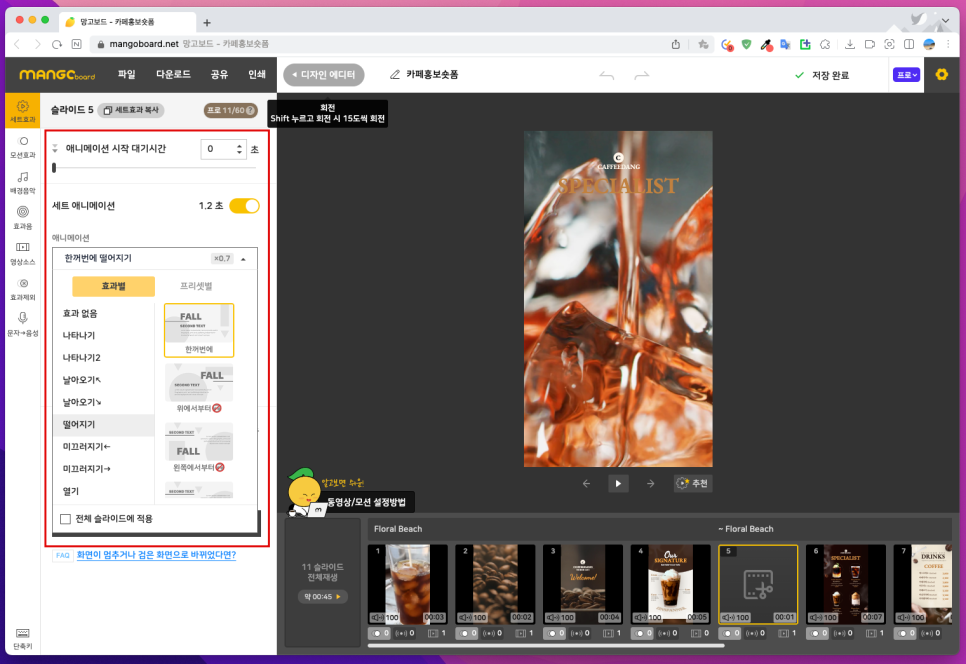The height and width of the screenshot is (664, 966).
Task: Click 세트효과 복사 button
Action: tap(131, 110)
